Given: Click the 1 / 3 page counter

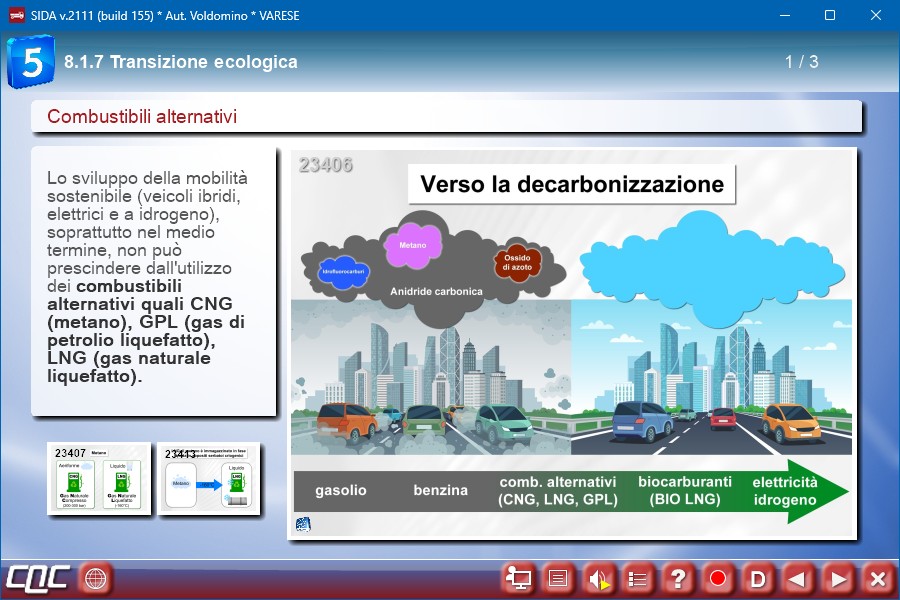Looking at the screenshot, I should pyautogui.click(x=801, y=62).
